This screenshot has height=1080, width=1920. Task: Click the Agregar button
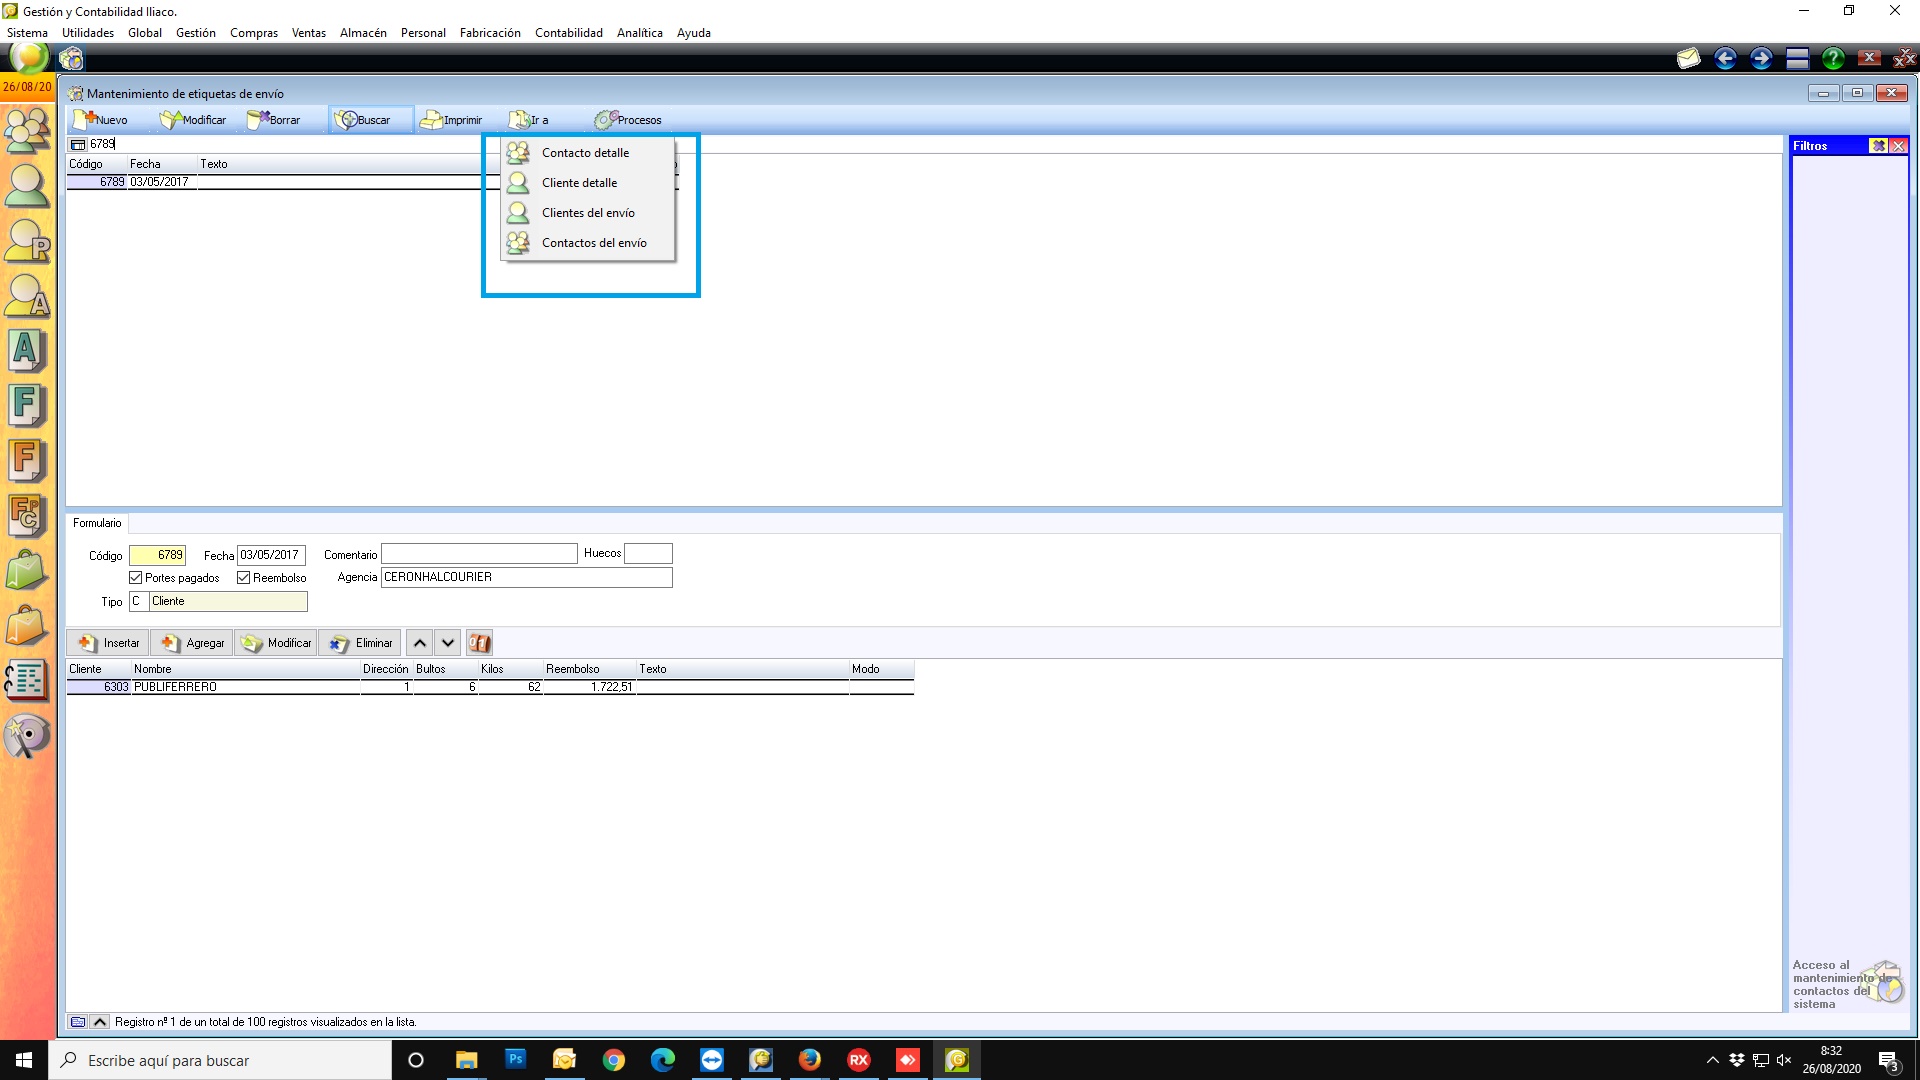(x=192, y=643)
